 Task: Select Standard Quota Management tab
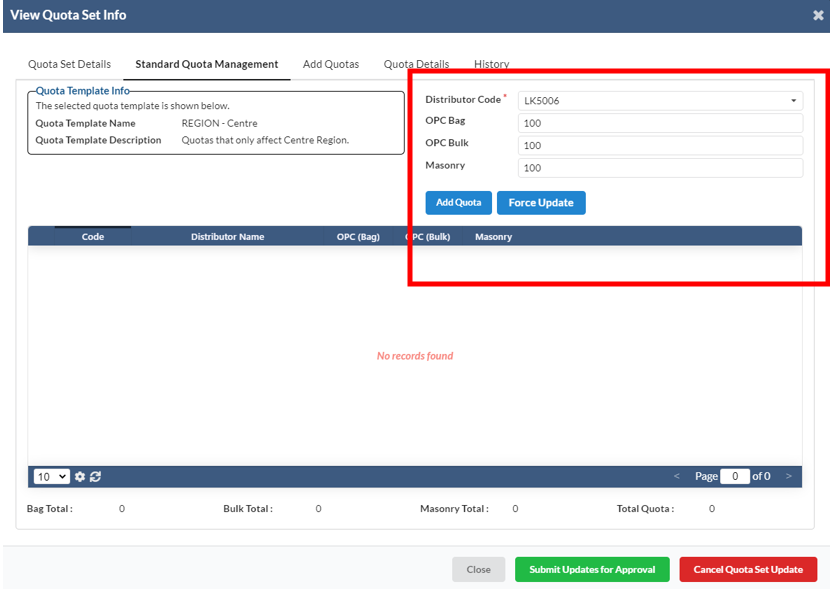[206, 64]
